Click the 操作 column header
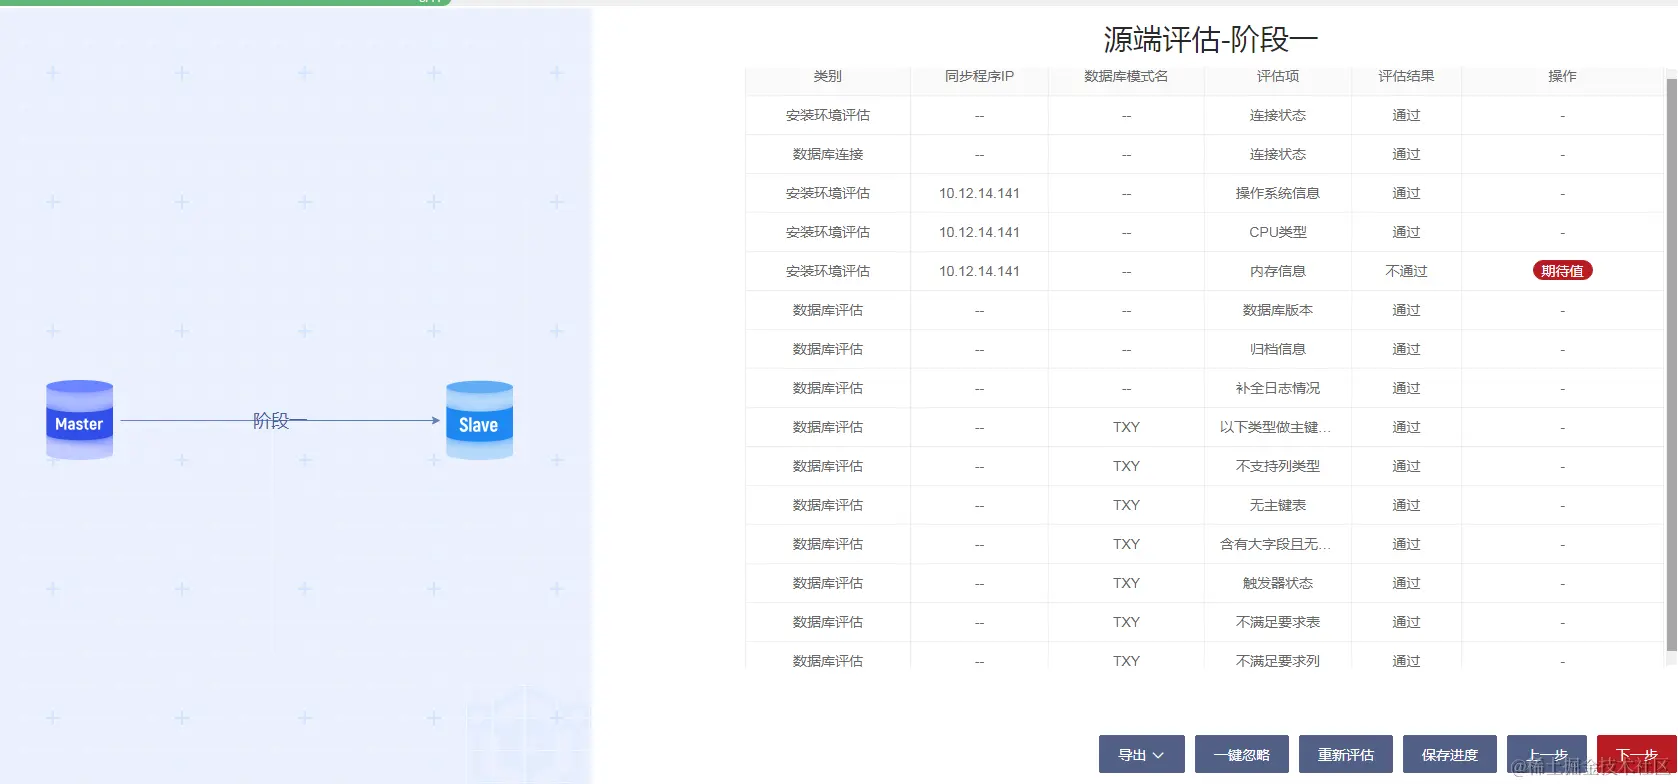1678x784 pixels. [1562, 76]
